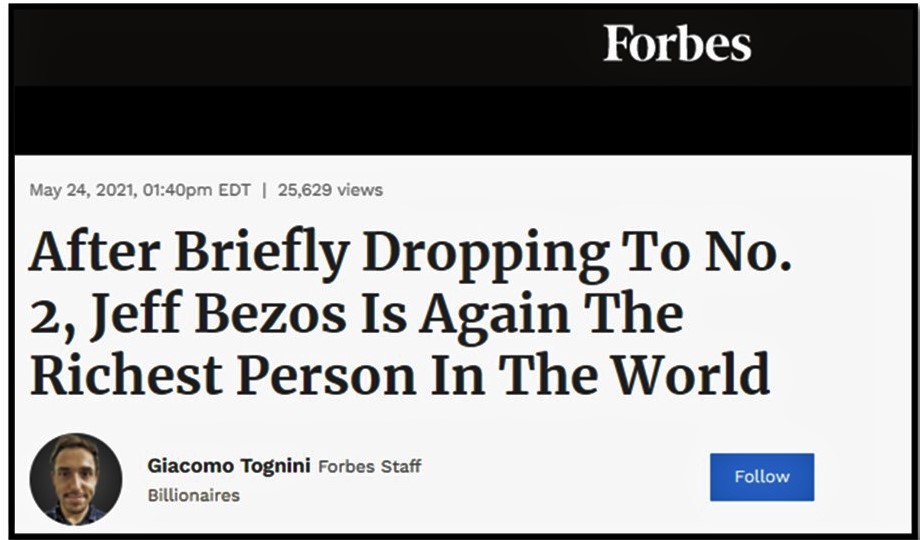
Task: Click the black banner below the Forbes header
Action: click(x=460, y=120)
